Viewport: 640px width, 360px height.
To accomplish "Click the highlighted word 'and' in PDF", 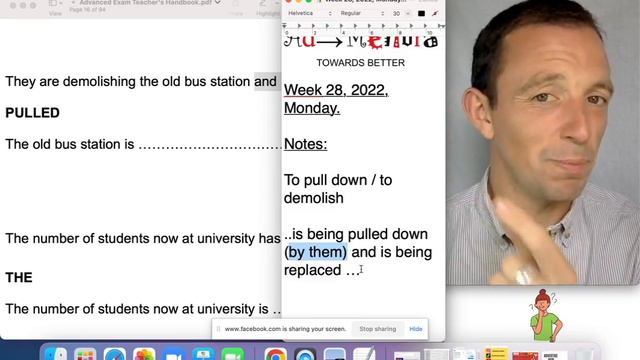I will point(265,82).
